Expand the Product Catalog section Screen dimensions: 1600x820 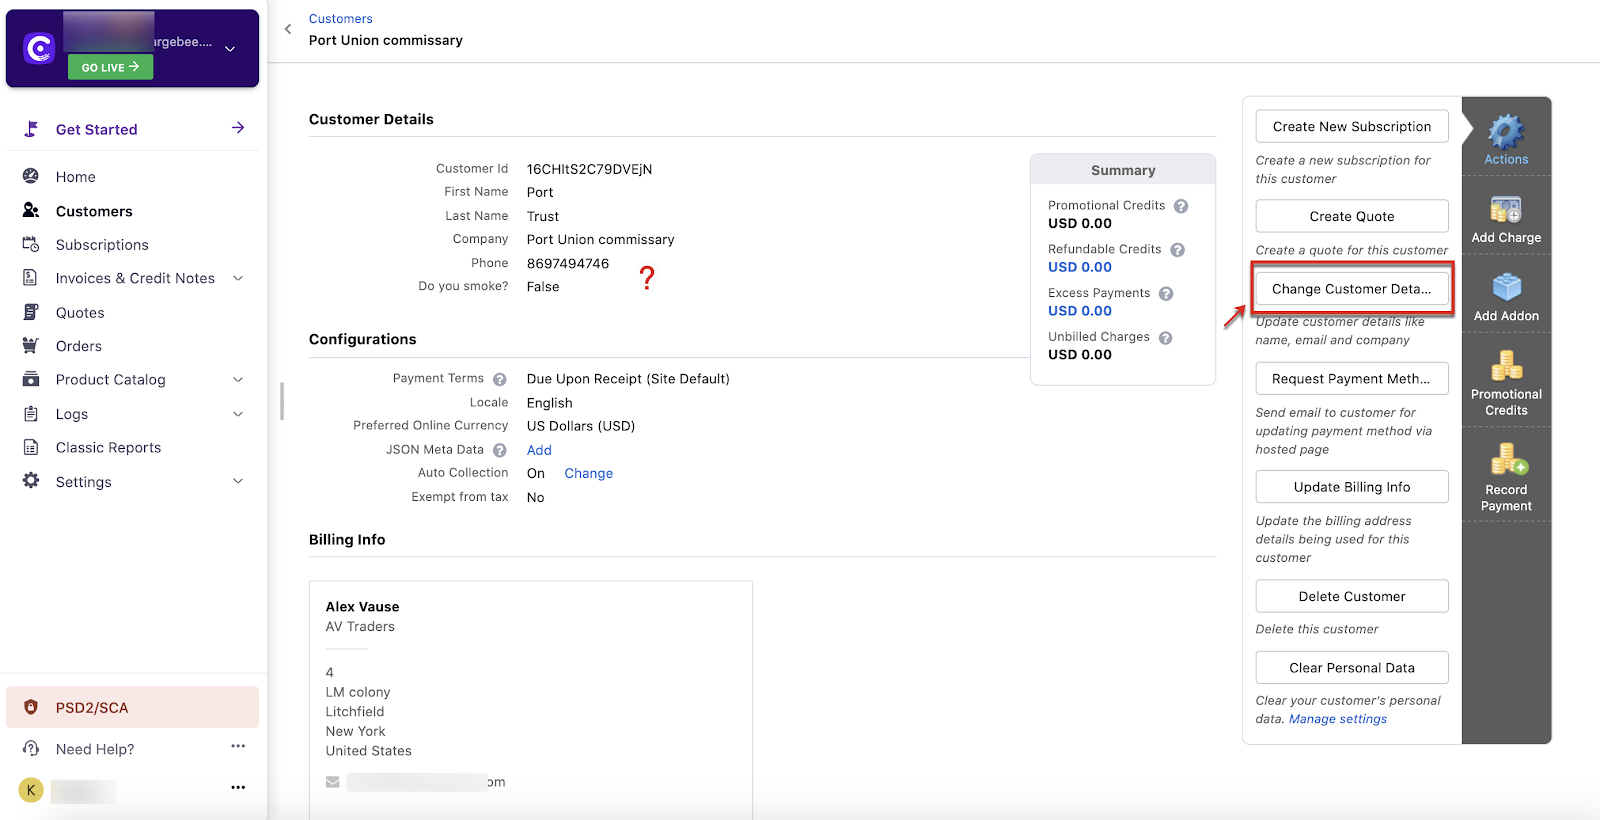pyautogui.click(x=238, y=380)
